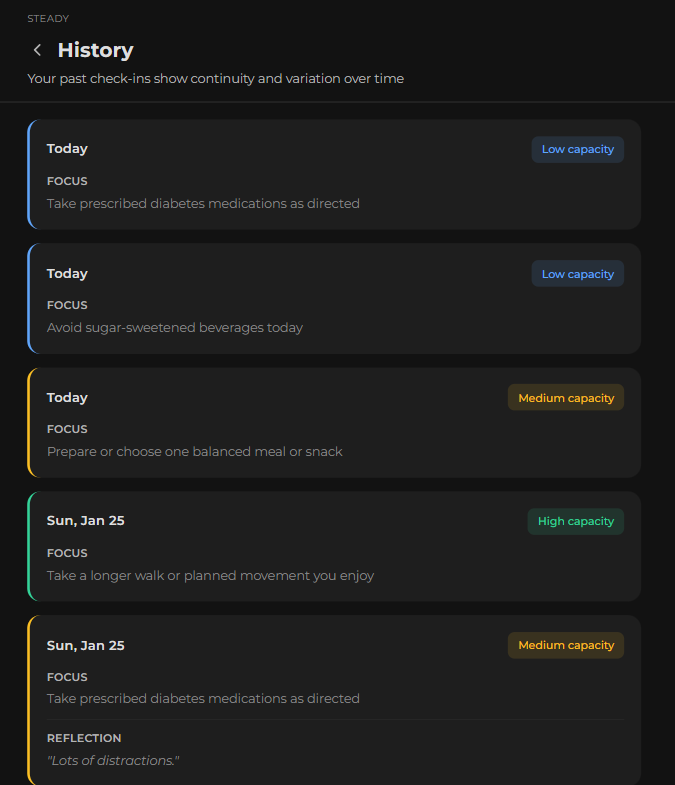Click Low capacity badge on today's medications card
The width and height of the screenshot is (675, 785).
click(x=577, y=150)
